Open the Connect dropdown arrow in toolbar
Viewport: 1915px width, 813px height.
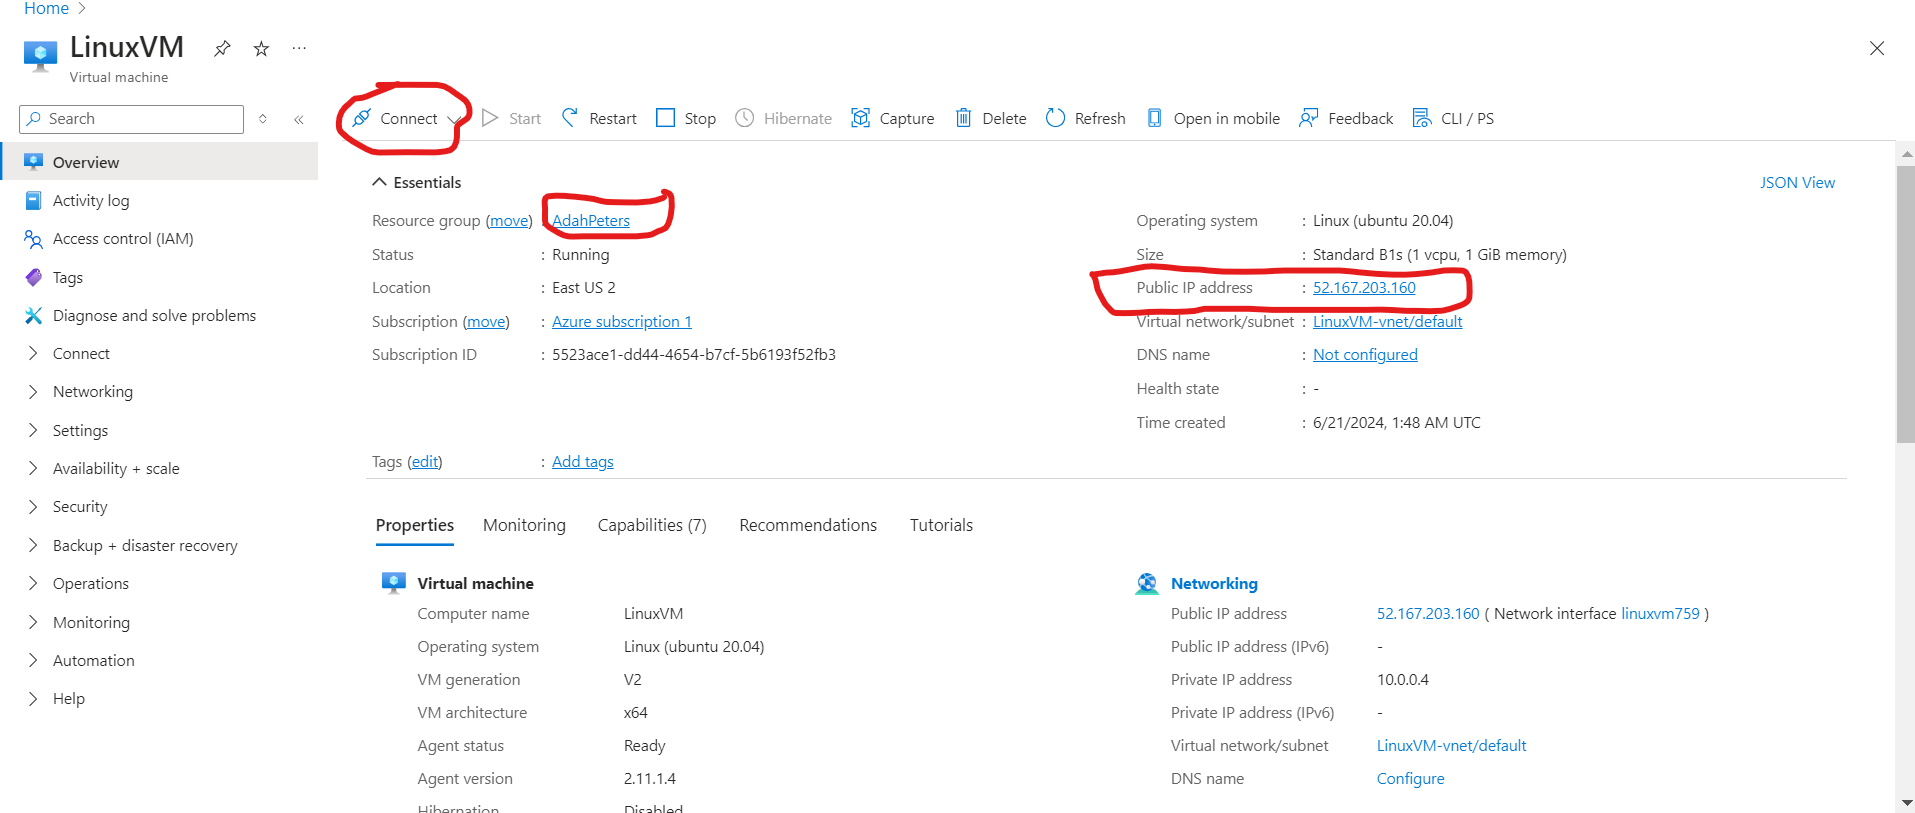pyautogui.click(x=453, y=119)
